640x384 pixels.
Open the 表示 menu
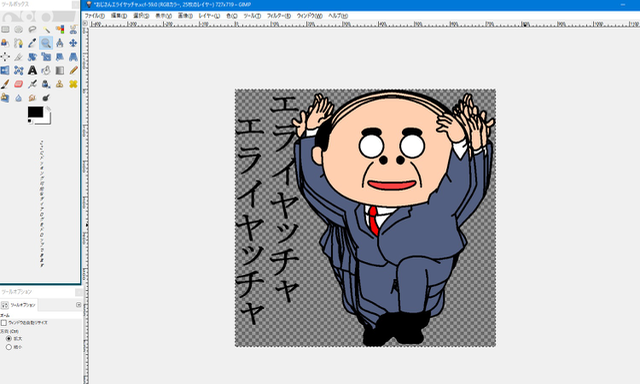[163, 16]
